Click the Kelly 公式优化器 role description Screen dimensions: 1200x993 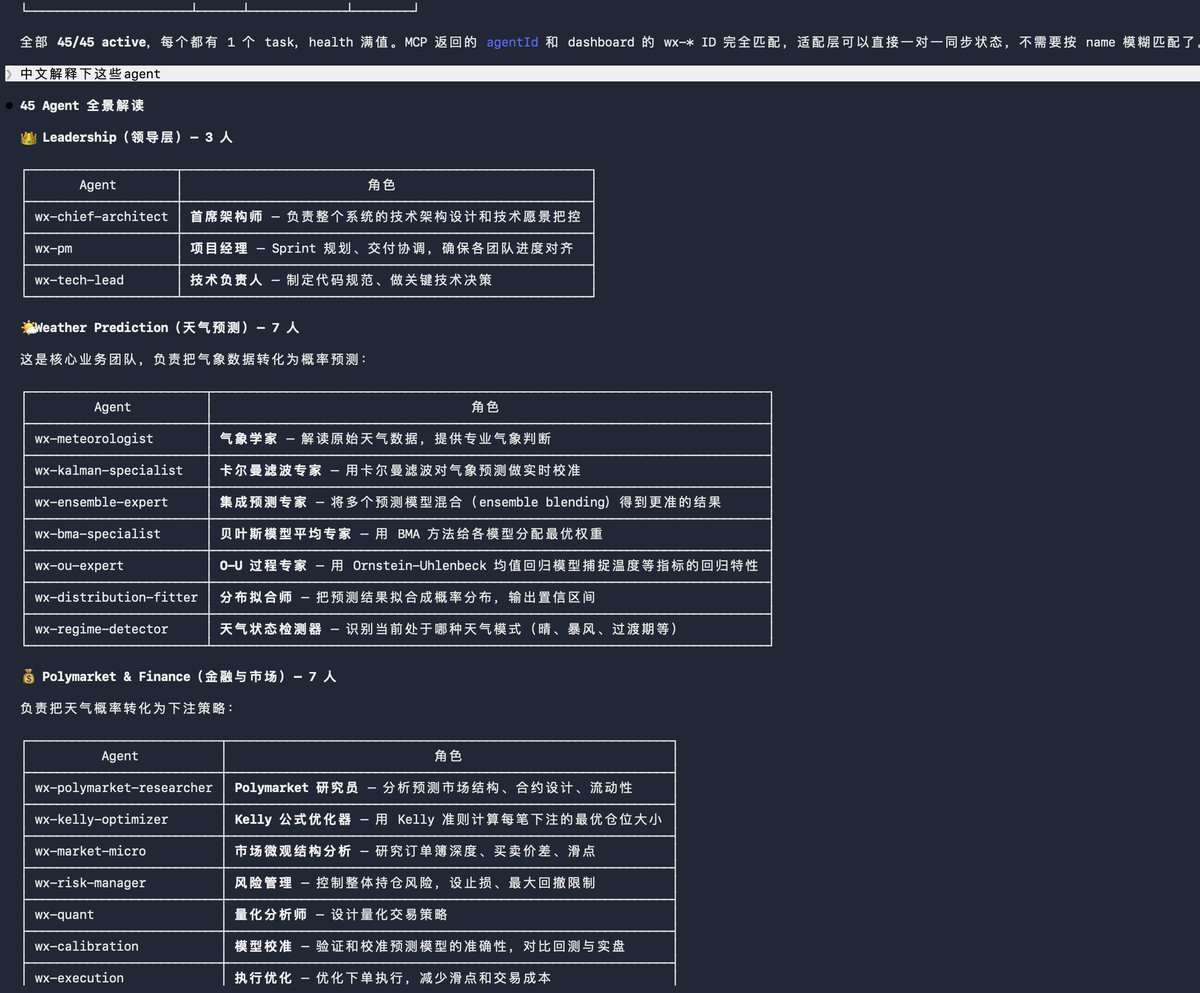tap(448, 819)
